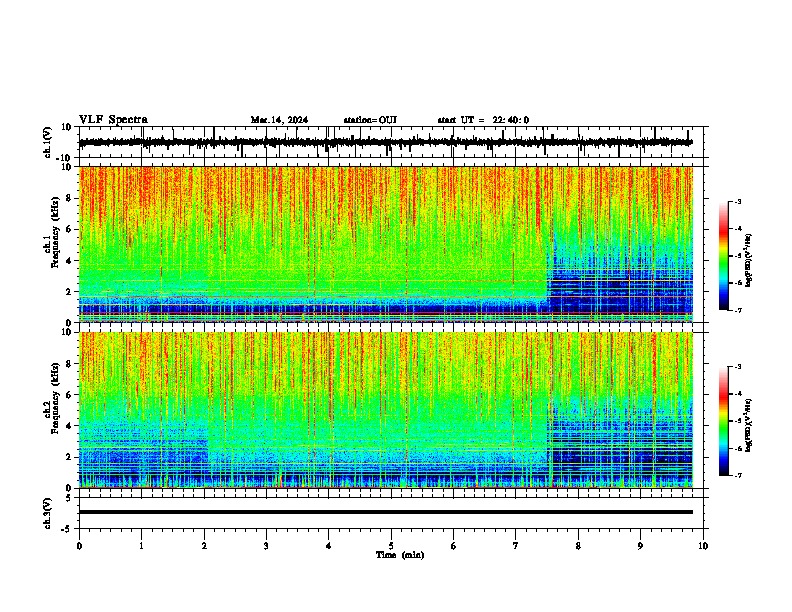Click the "ch.3(V)" axis label
Viewport: 792px width, 612px height.
[x=48, y=513]
